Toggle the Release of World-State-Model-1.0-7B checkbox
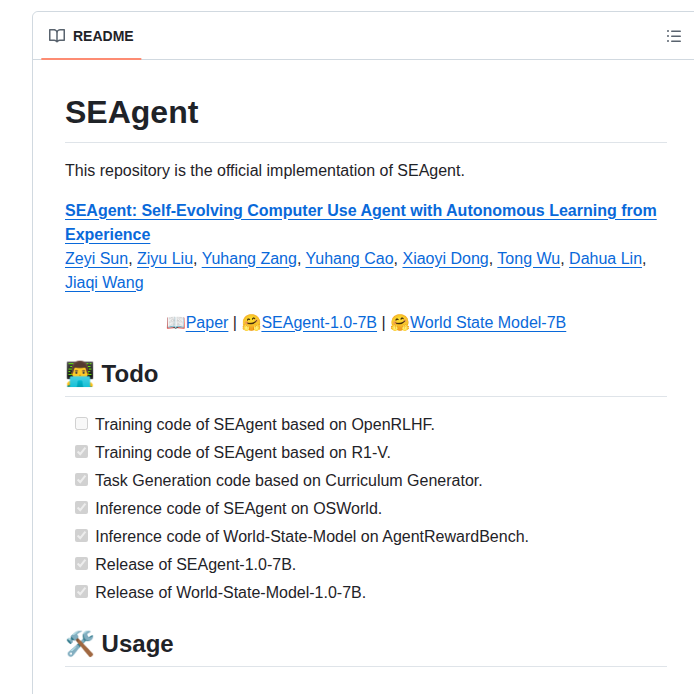The width and height of the screenshot is (694, 694). 81,591
